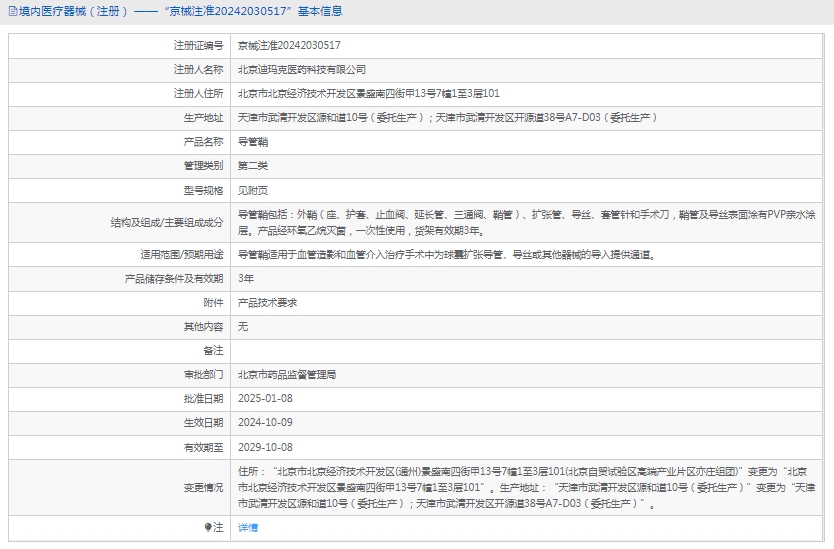Click the approval date 2025-01-08
Screen dimensions: 834x549
point(265,399)
